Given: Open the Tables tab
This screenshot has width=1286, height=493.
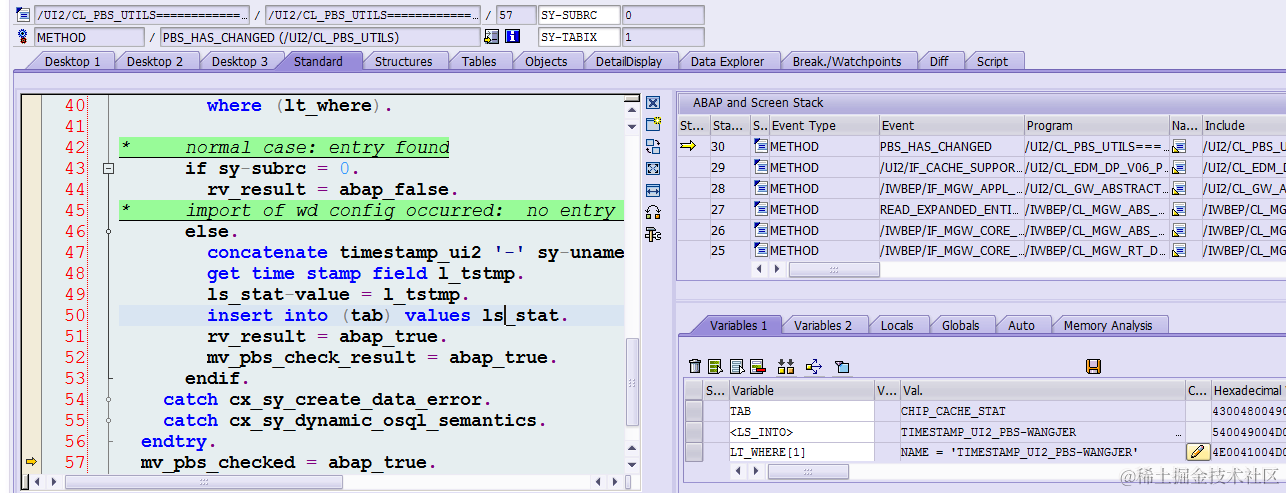Looking at the screenshot, I should 479,61.
